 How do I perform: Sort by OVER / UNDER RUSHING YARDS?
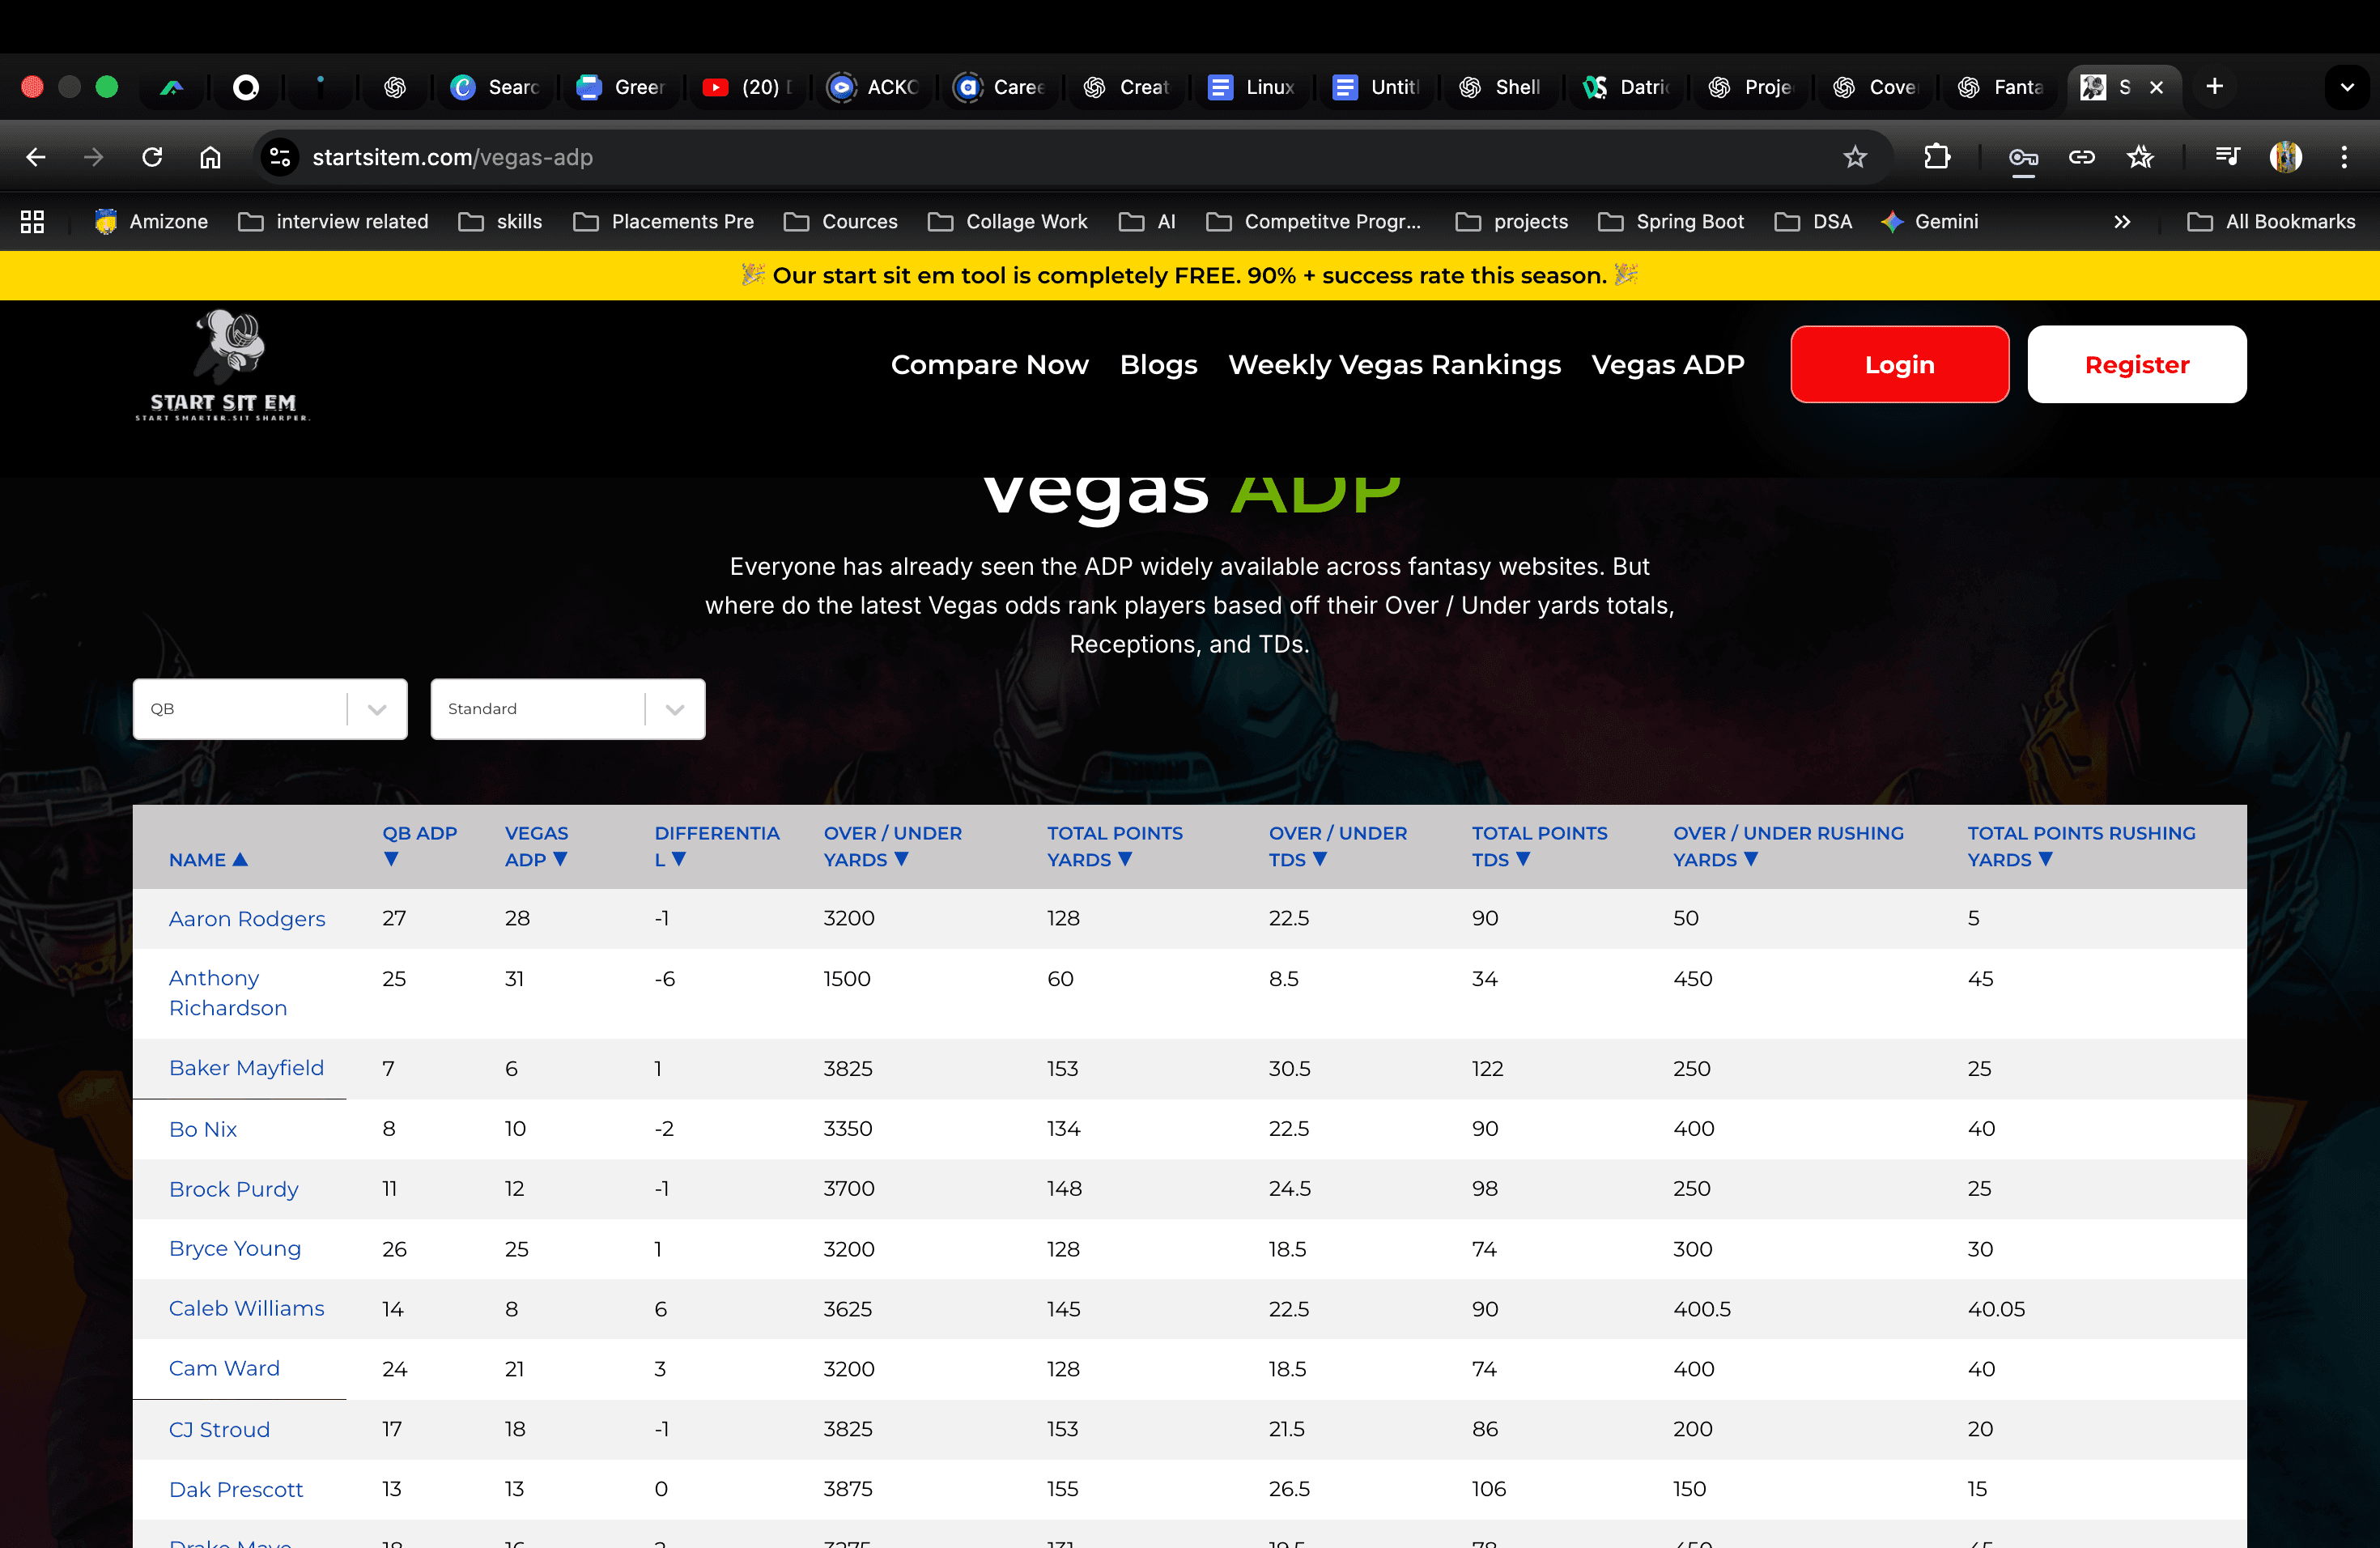(x=1788, y=846)
